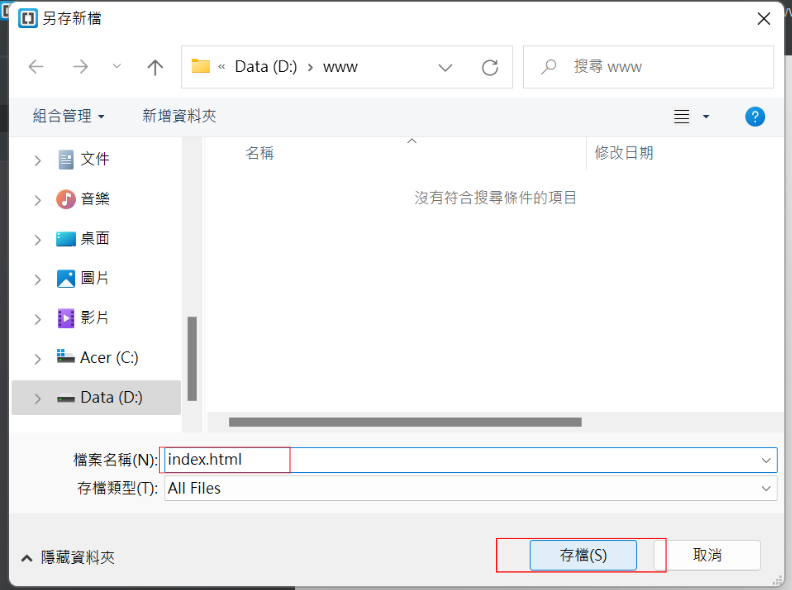This screenshot has height=590, width=792.
Task: Click the 音樂 music icon
Action: pyautogui.click(x=66, y=199)
